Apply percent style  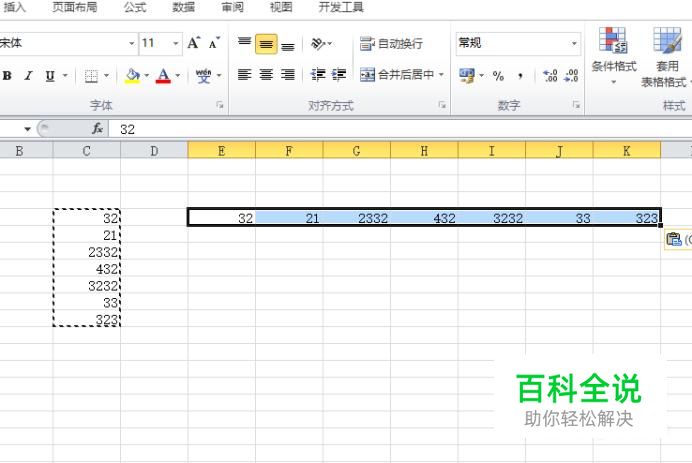point(498,76)
